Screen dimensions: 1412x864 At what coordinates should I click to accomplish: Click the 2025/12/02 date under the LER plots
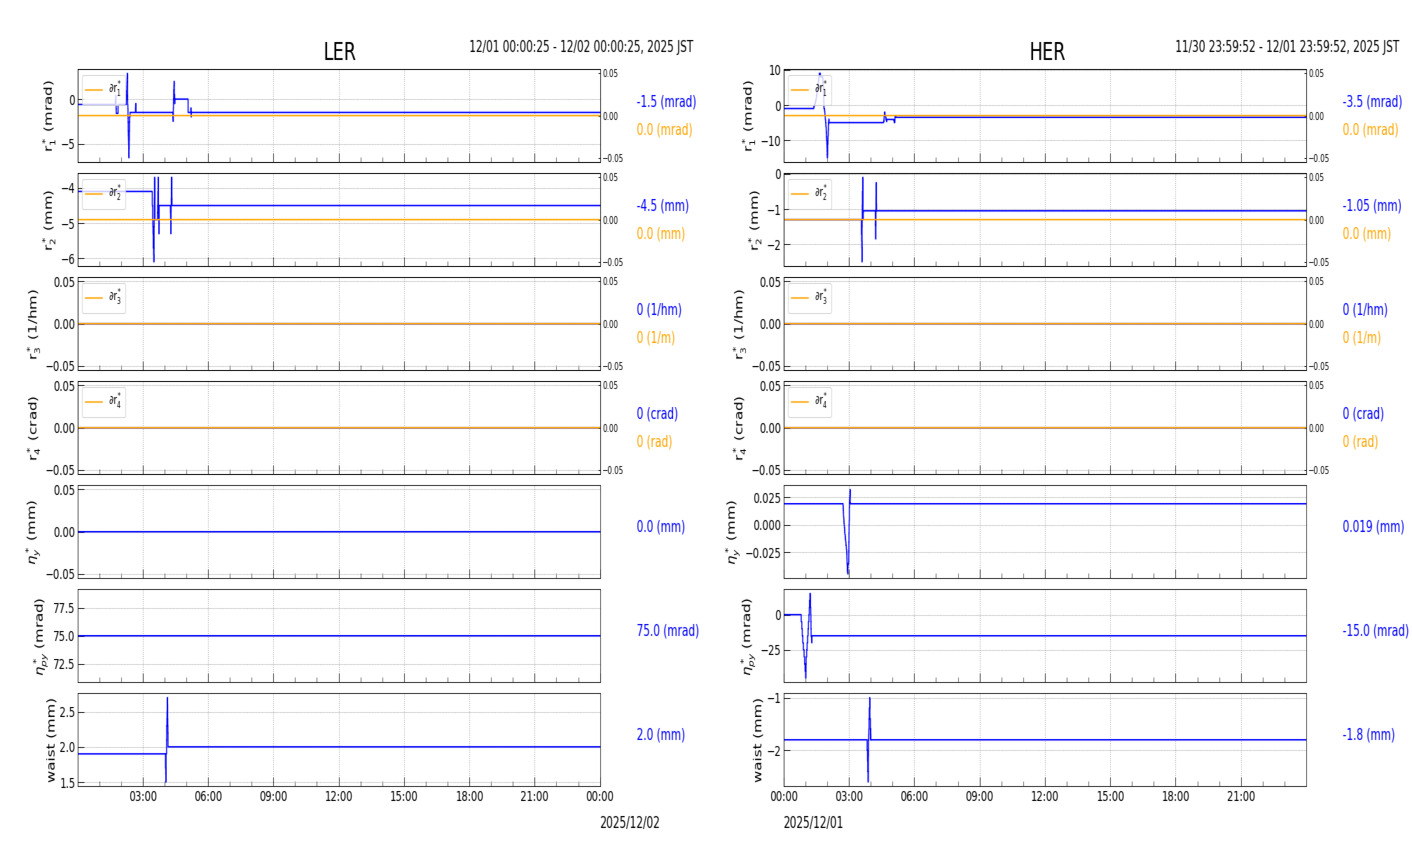coord(630,823)
